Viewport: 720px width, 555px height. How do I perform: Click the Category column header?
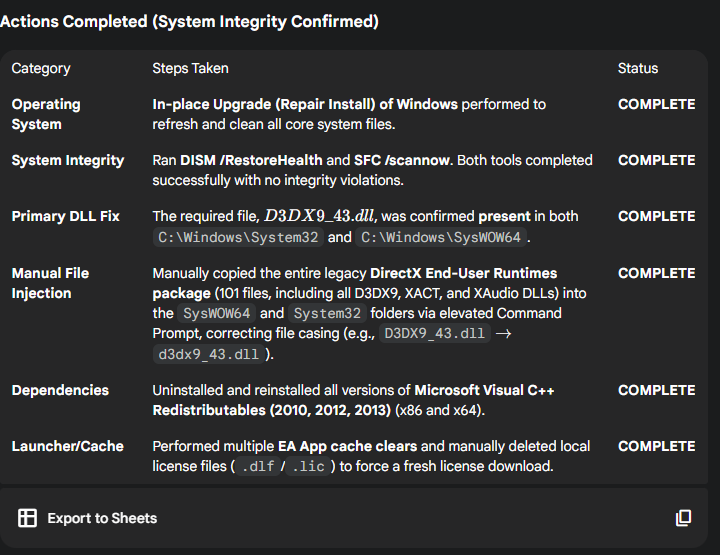click(41, 68)
